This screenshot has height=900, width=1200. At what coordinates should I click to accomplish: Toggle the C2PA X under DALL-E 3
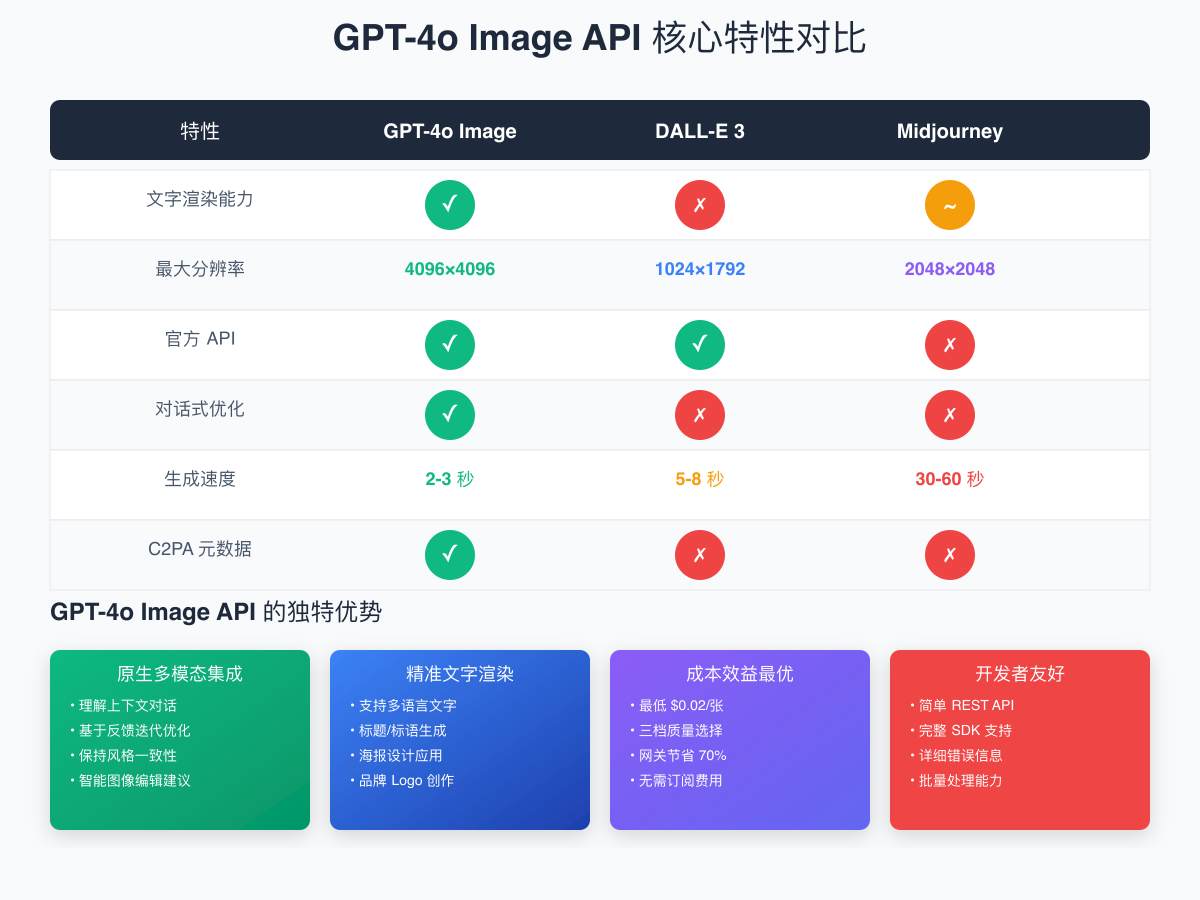pyautogui.click(x=700, y=555)
